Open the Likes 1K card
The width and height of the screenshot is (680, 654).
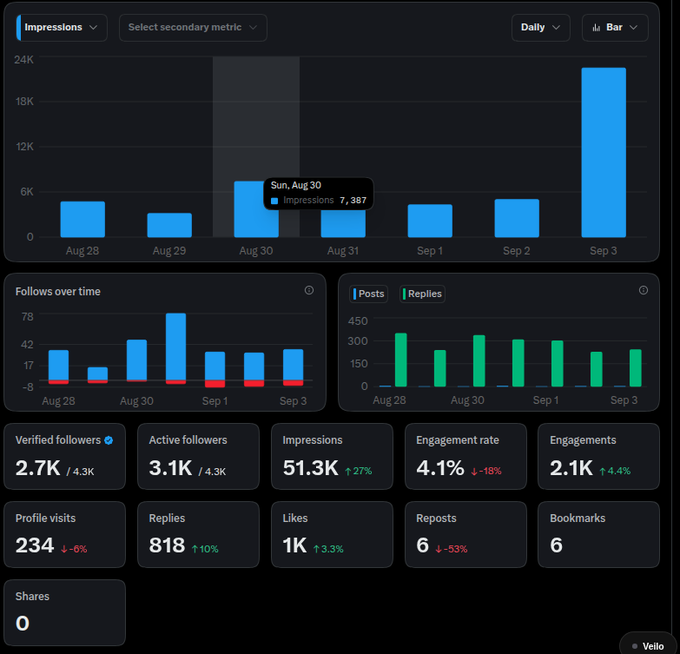(332, 534)
